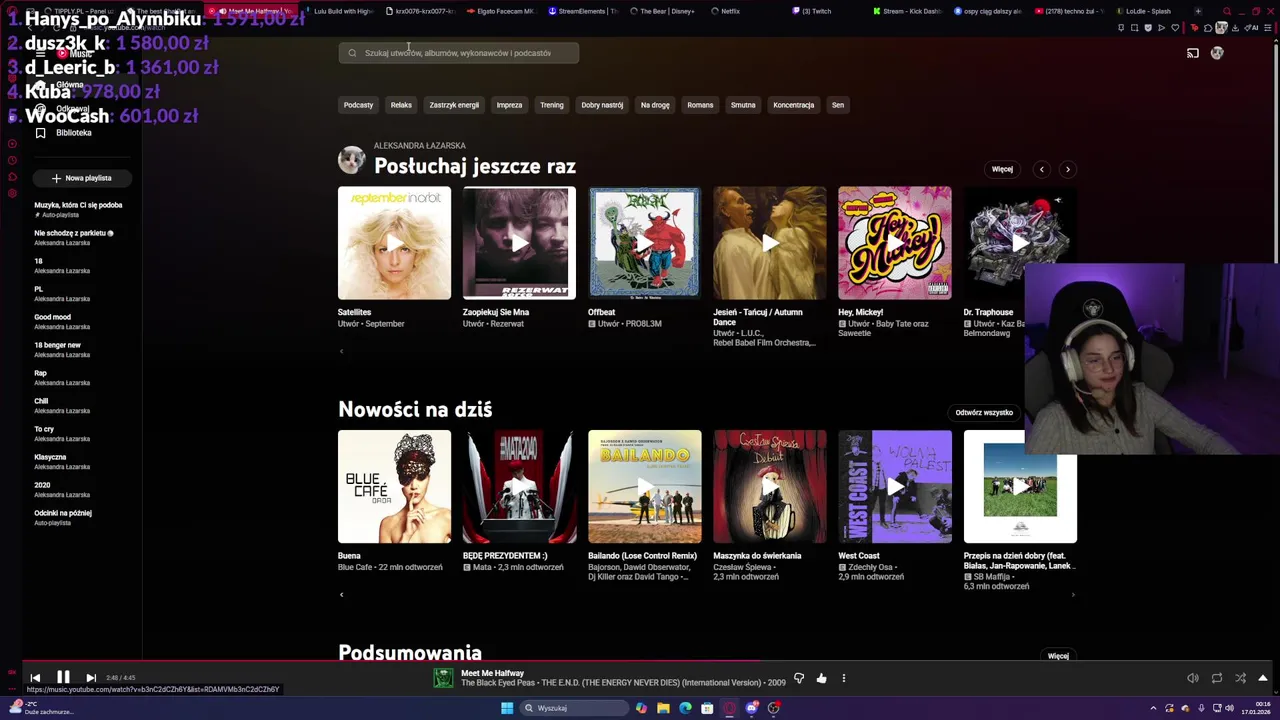
Task: Click the cast to device icon
Action: (1193, 53)
